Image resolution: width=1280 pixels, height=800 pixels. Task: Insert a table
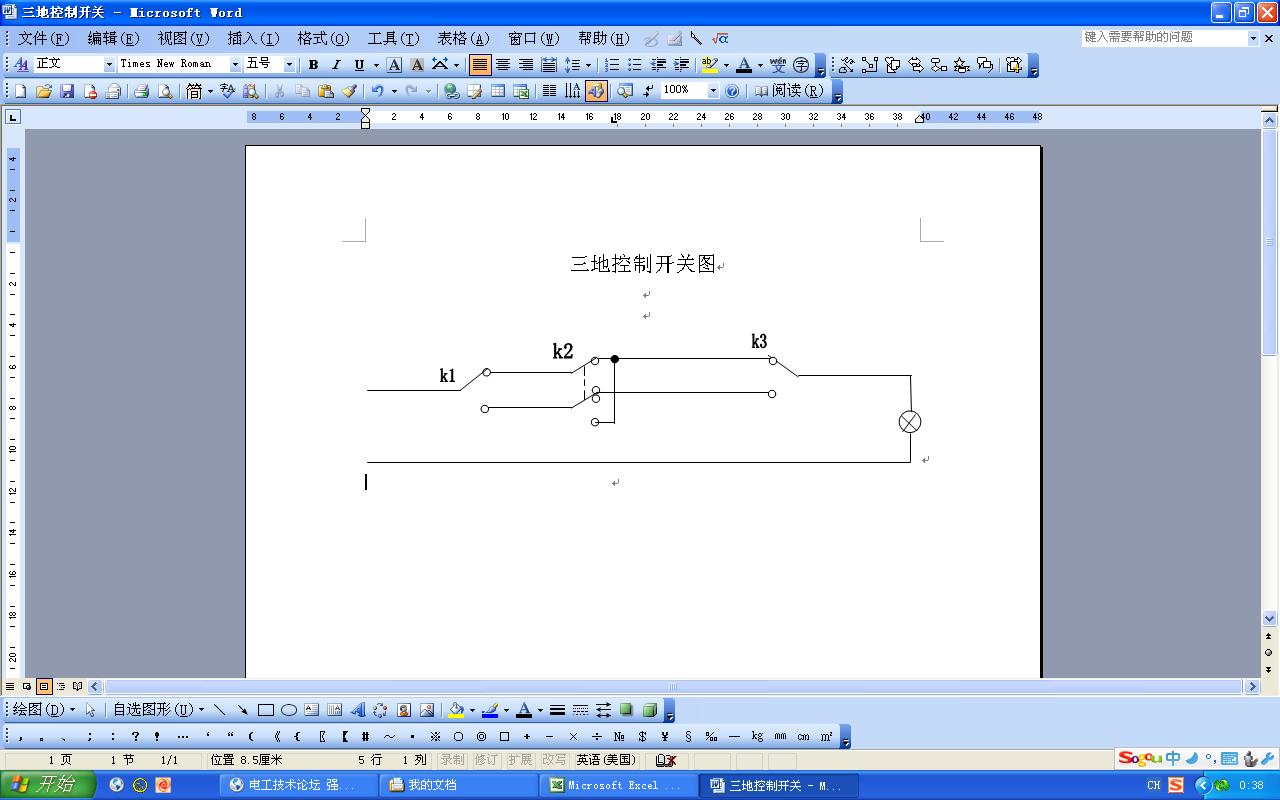point(497,91)
